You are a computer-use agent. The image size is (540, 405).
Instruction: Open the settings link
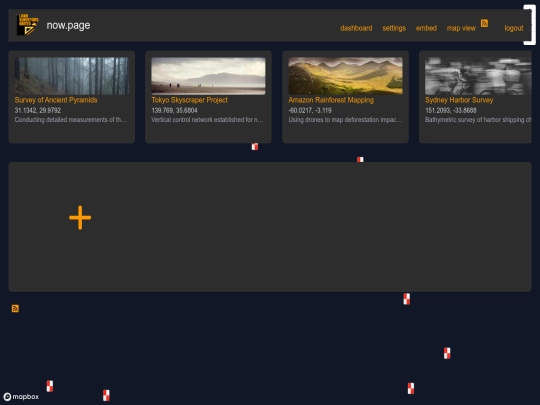(394, 28)
